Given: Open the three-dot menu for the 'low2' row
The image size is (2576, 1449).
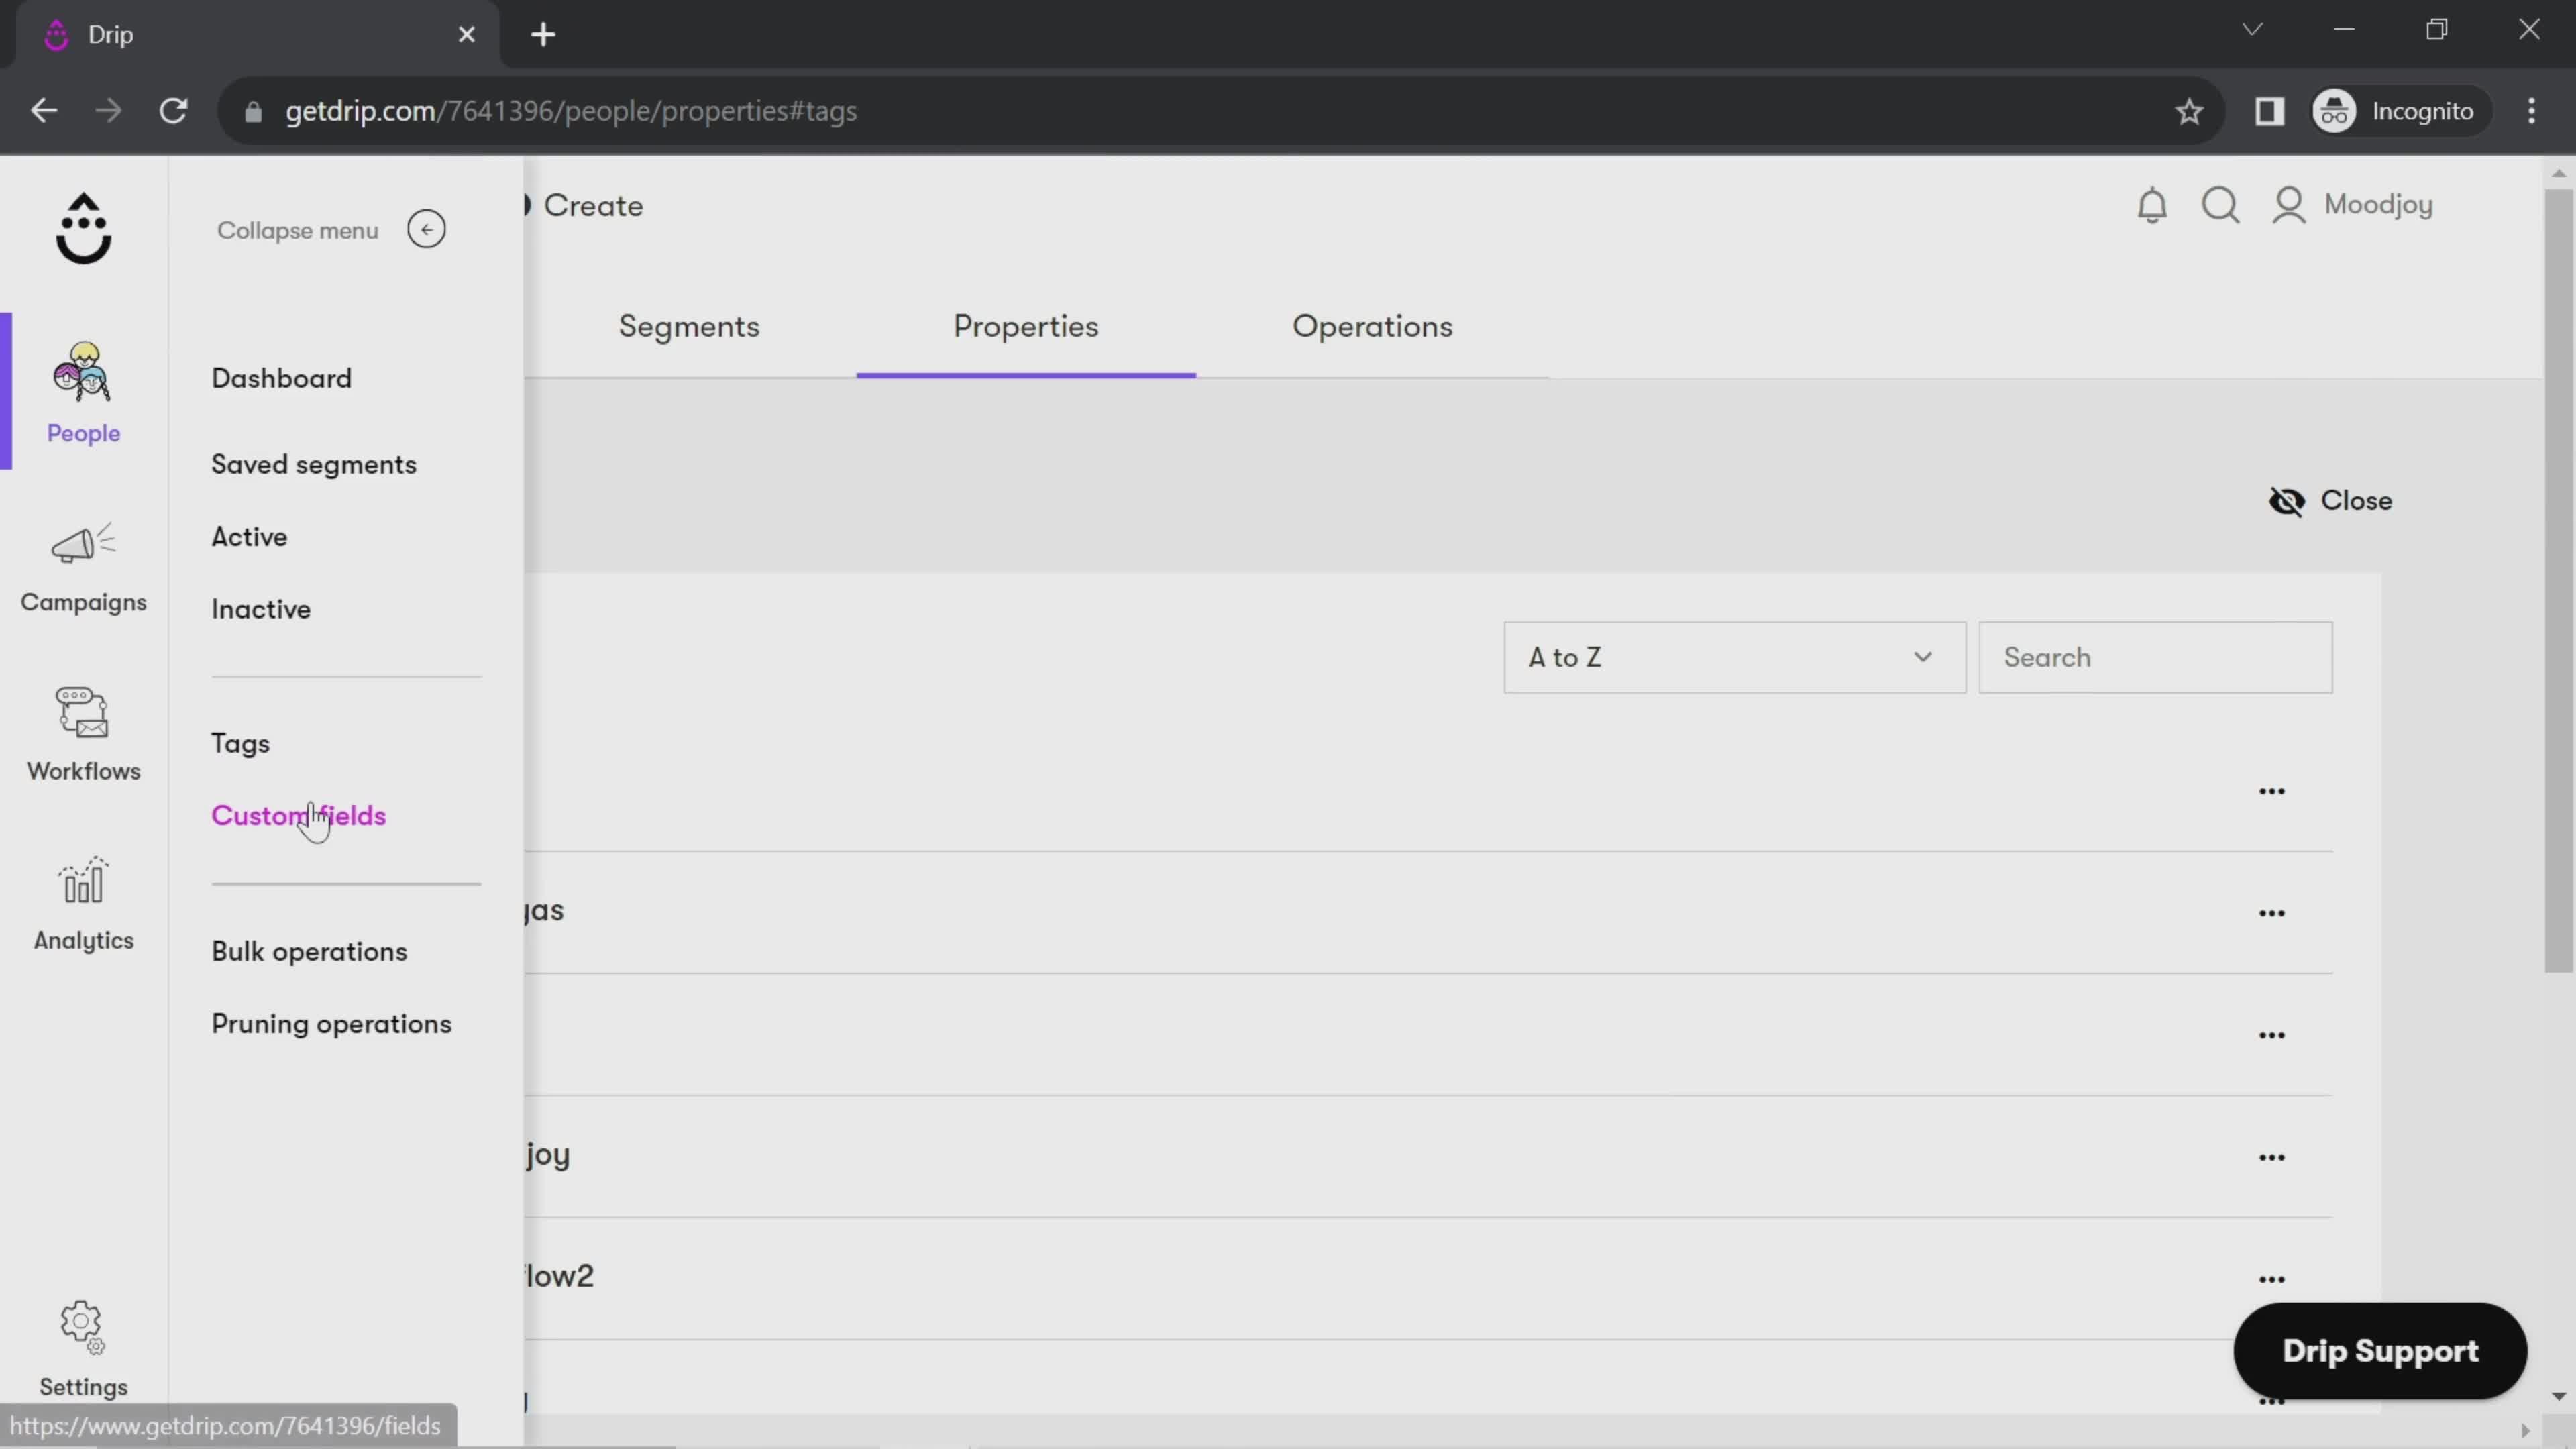Looking at the screenshot, I should coord(2272,1279).
